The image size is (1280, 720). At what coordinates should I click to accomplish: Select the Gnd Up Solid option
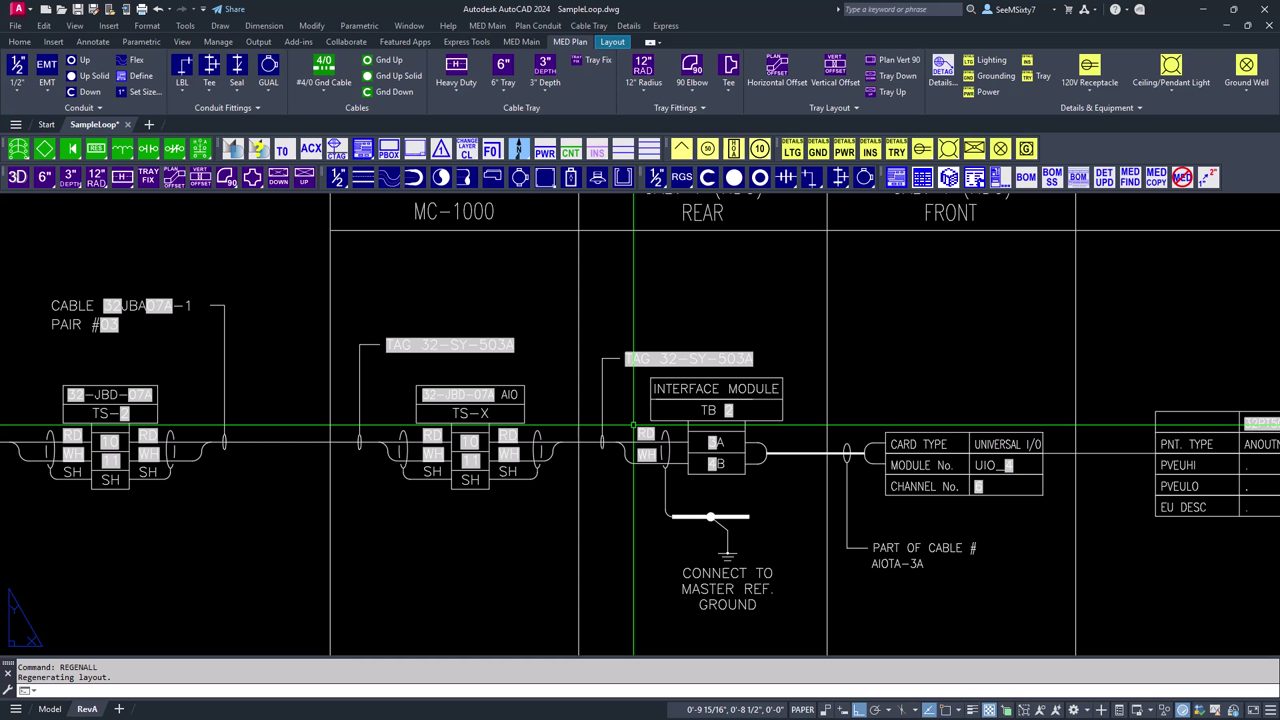click(392, 76)
